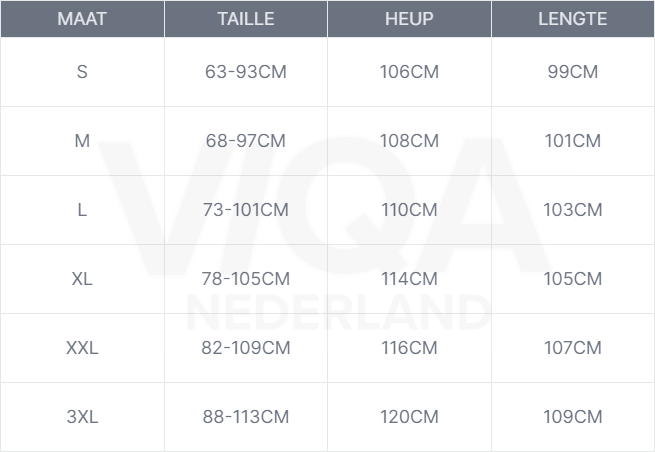The width and height of the screenshot is (655, 452).
Task: Click the 88-113CM waist value
Action: coord(246,417)
